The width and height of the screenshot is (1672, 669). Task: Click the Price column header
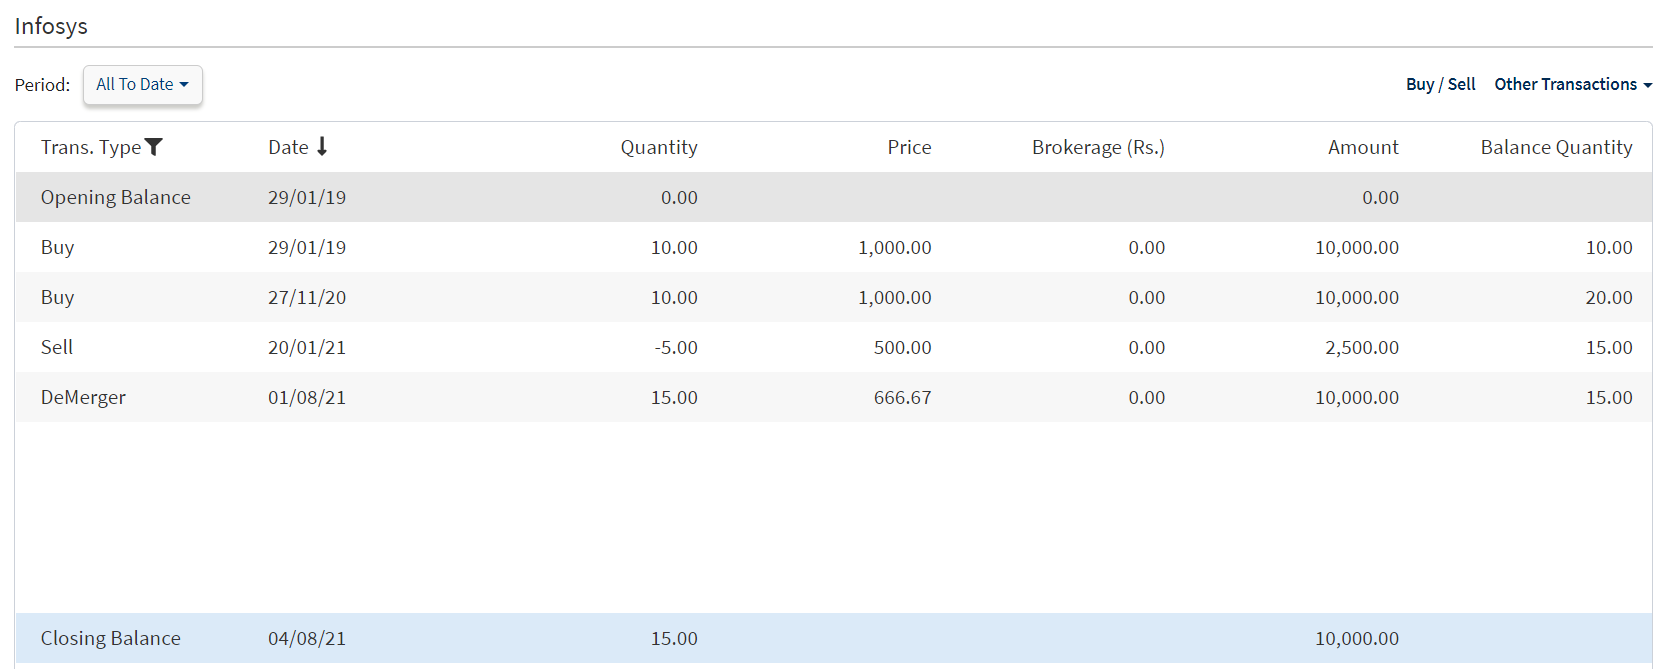[909, 147]
